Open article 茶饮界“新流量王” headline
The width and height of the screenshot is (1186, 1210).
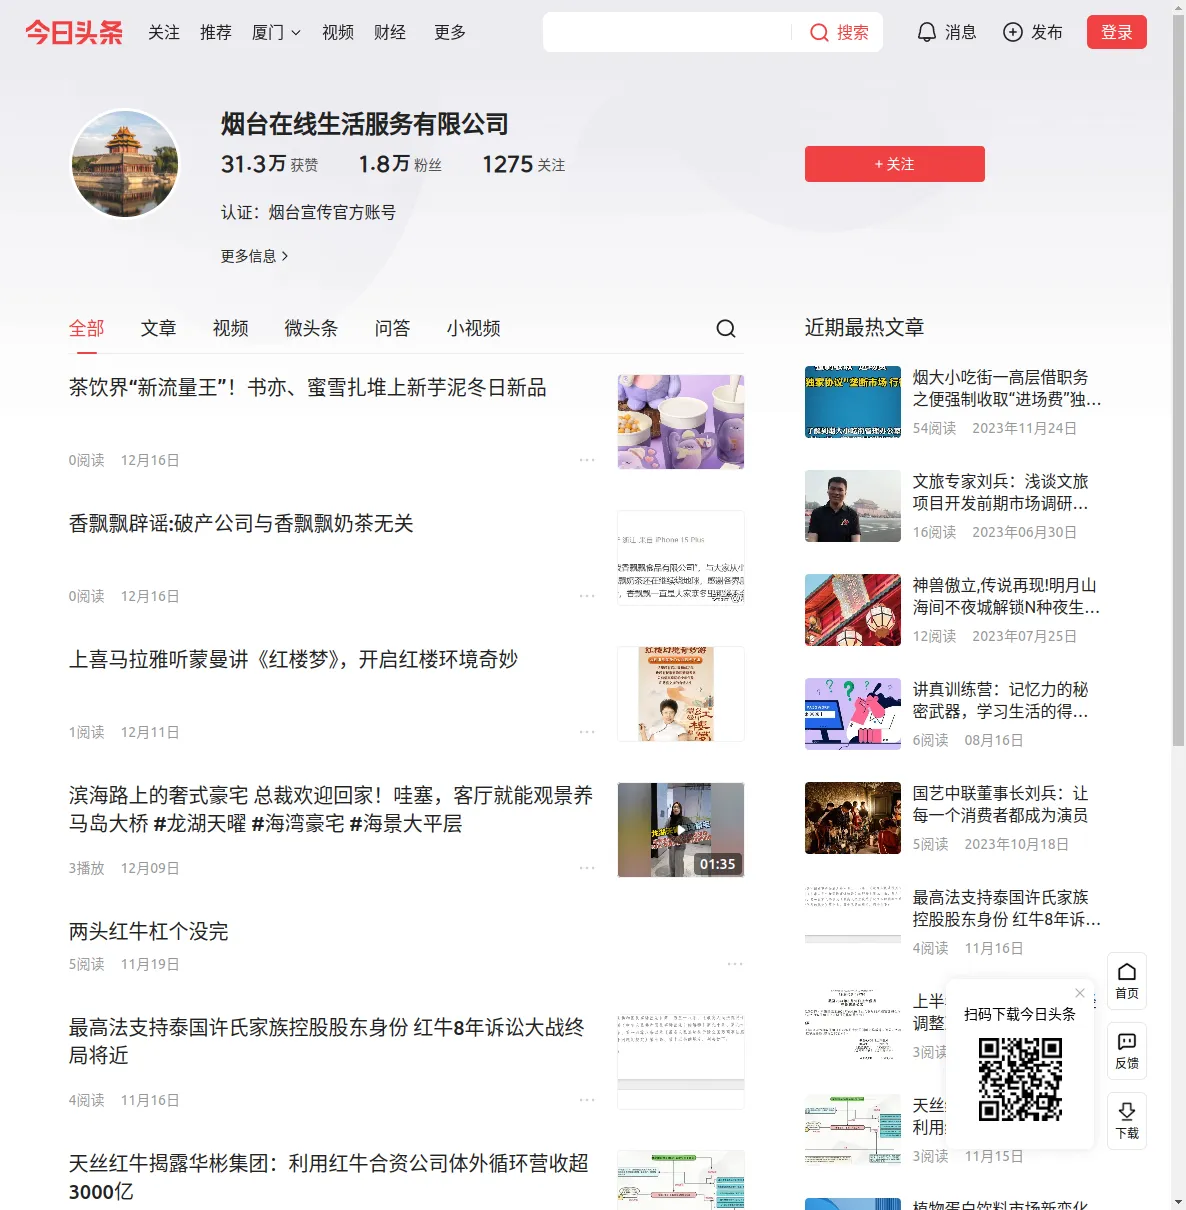point(308,388)
